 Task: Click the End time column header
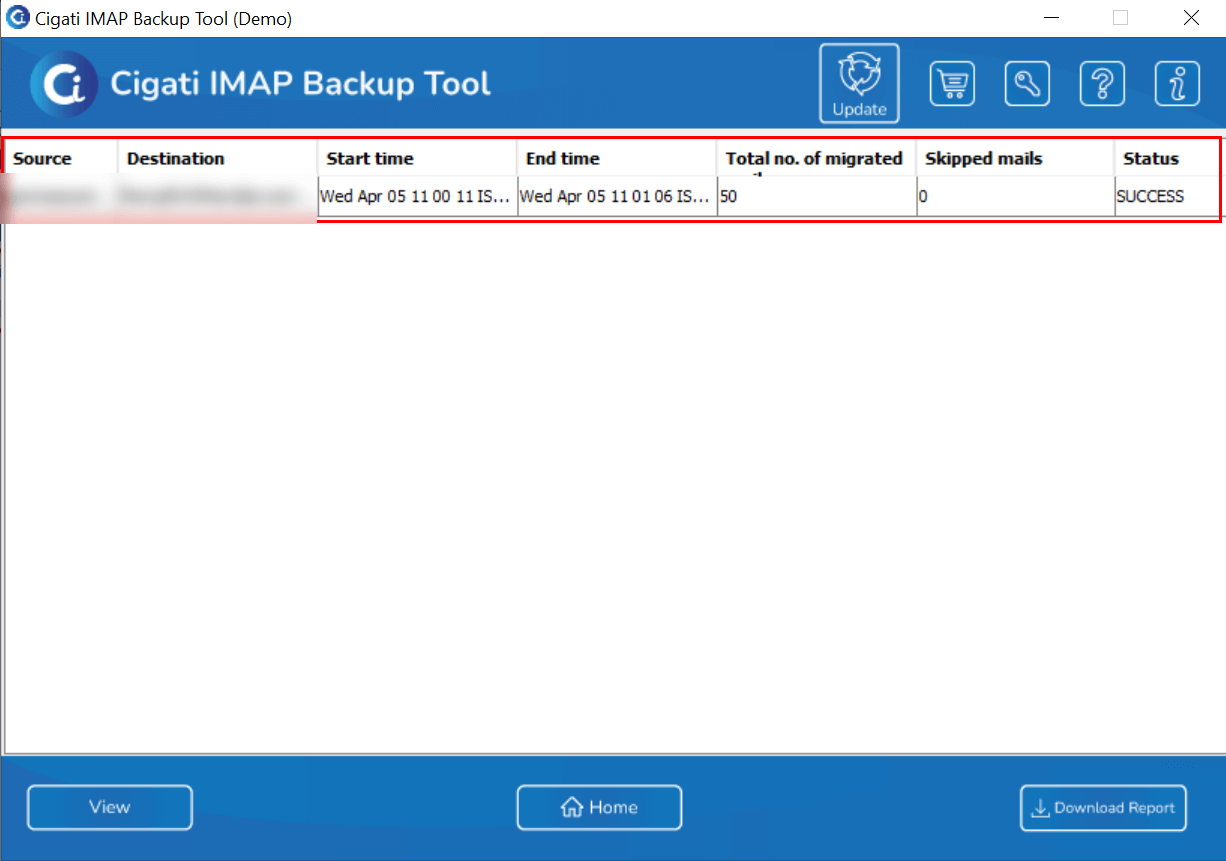[x=617, y=158]
